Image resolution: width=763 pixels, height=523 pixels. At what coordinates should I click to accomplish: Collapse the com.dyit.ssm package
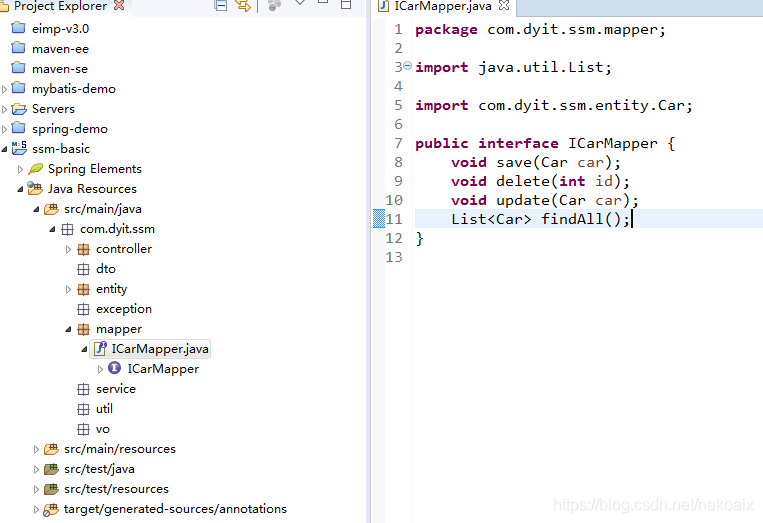pos(53,229)
